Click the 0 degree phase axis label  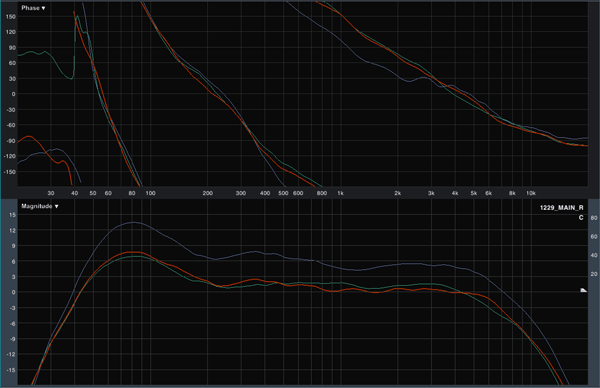point(13,94)
